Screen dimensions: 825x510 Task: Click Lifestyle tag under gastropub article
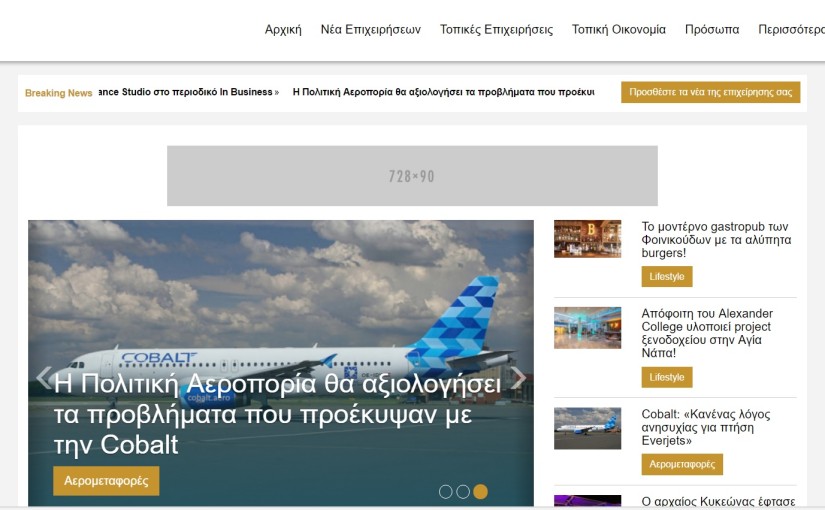click(667, 277)
